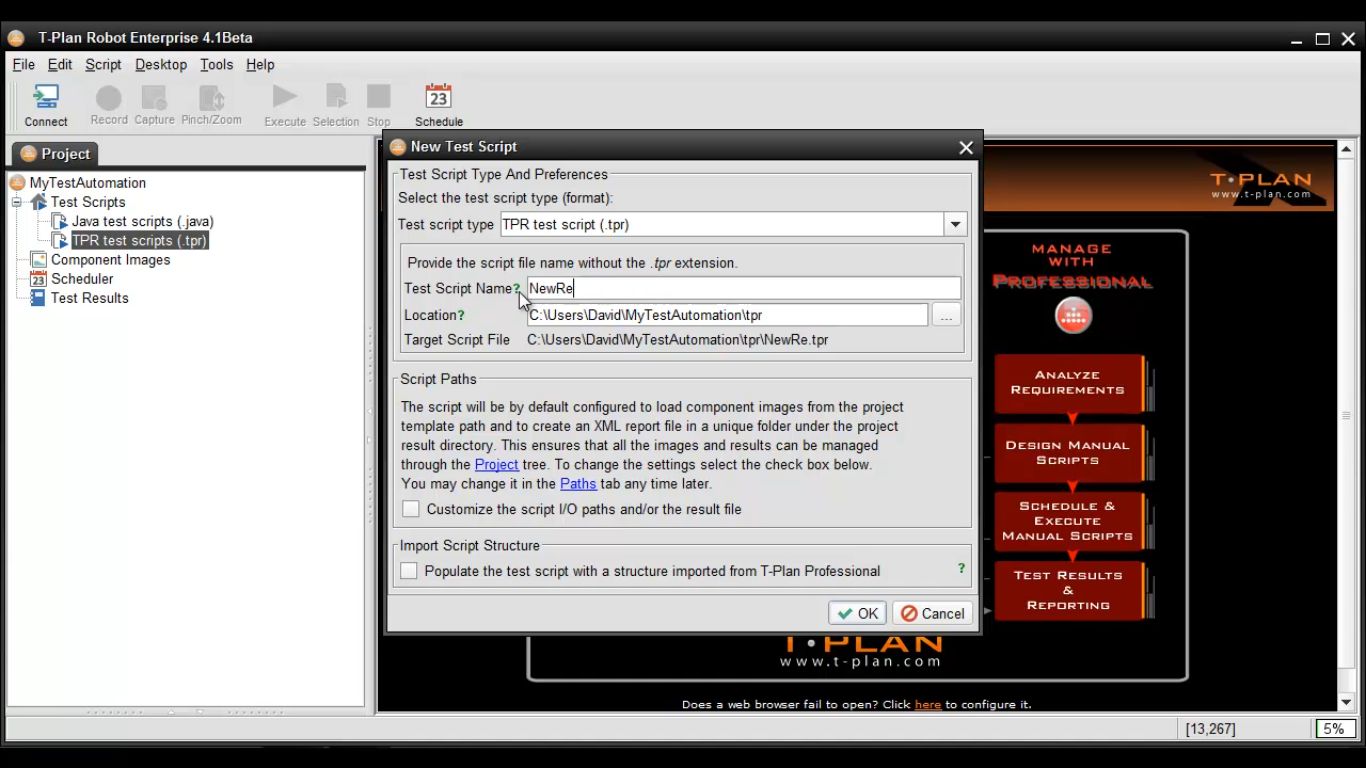Click Schedule & Execute Manual Scripts button
The image size is (1366, 768).
pos(1068,521)
